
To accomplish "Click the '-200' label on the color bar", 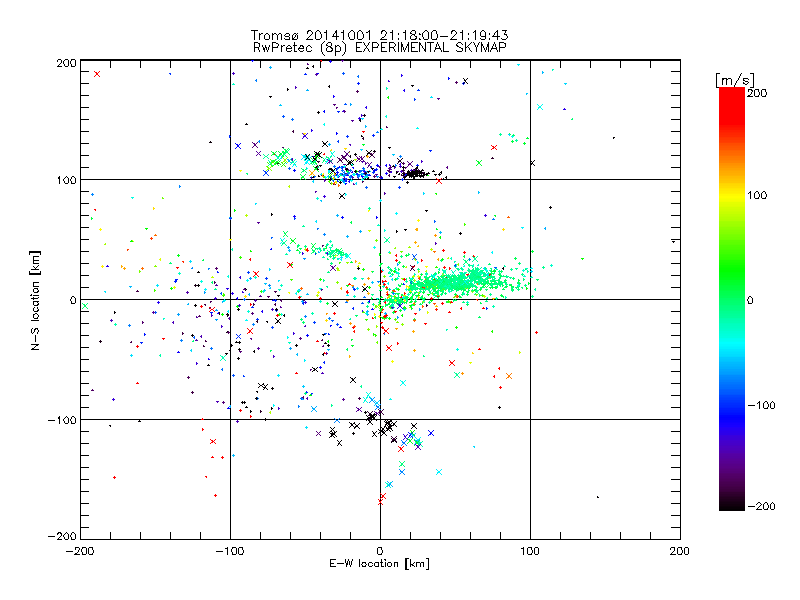I will [761, 506].
